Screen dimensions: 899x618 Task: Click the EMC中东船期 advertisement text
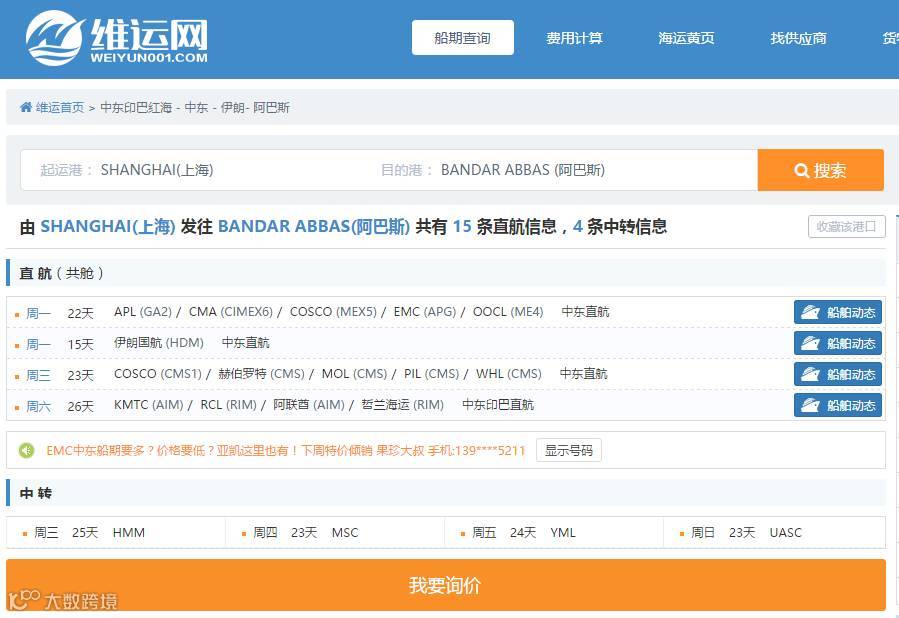[286, 451]
